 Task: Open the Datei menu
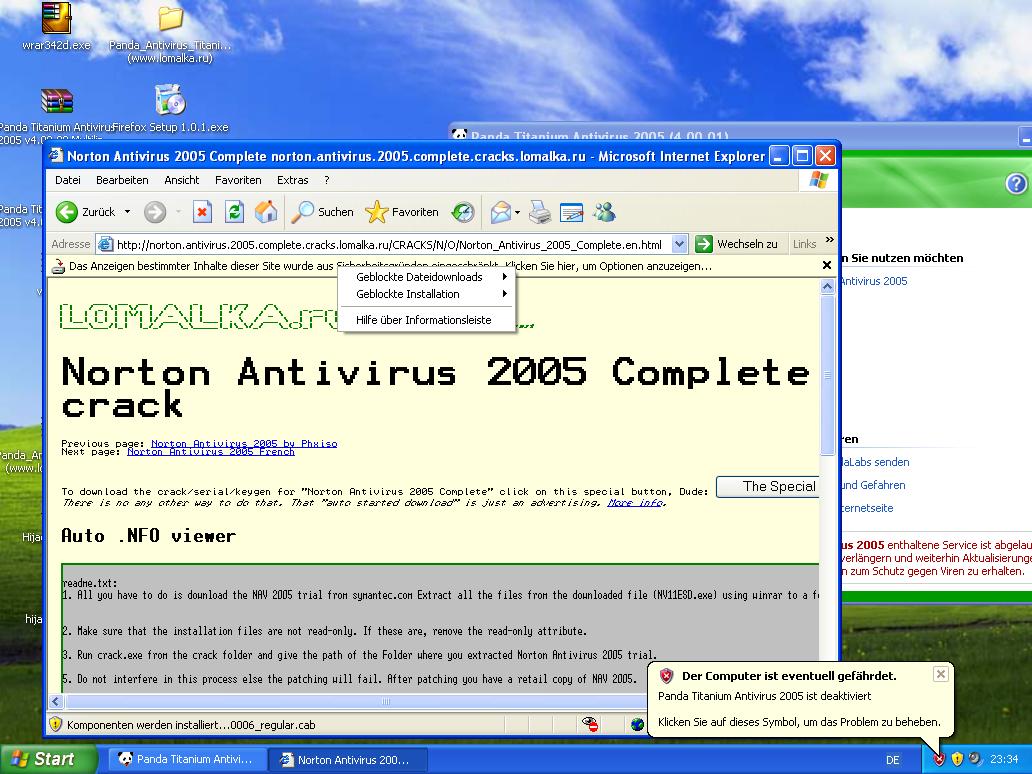(68, 180)
